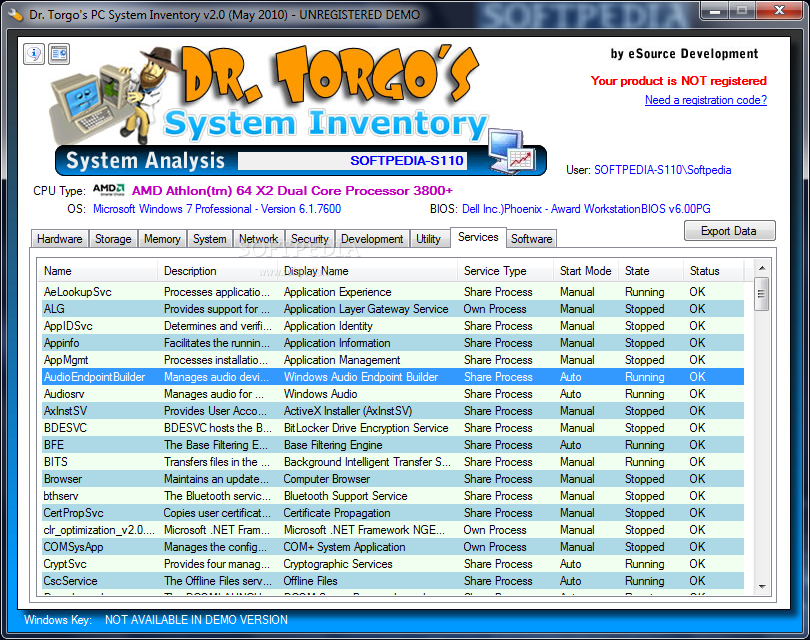Open the Network tab

[258, 239]
